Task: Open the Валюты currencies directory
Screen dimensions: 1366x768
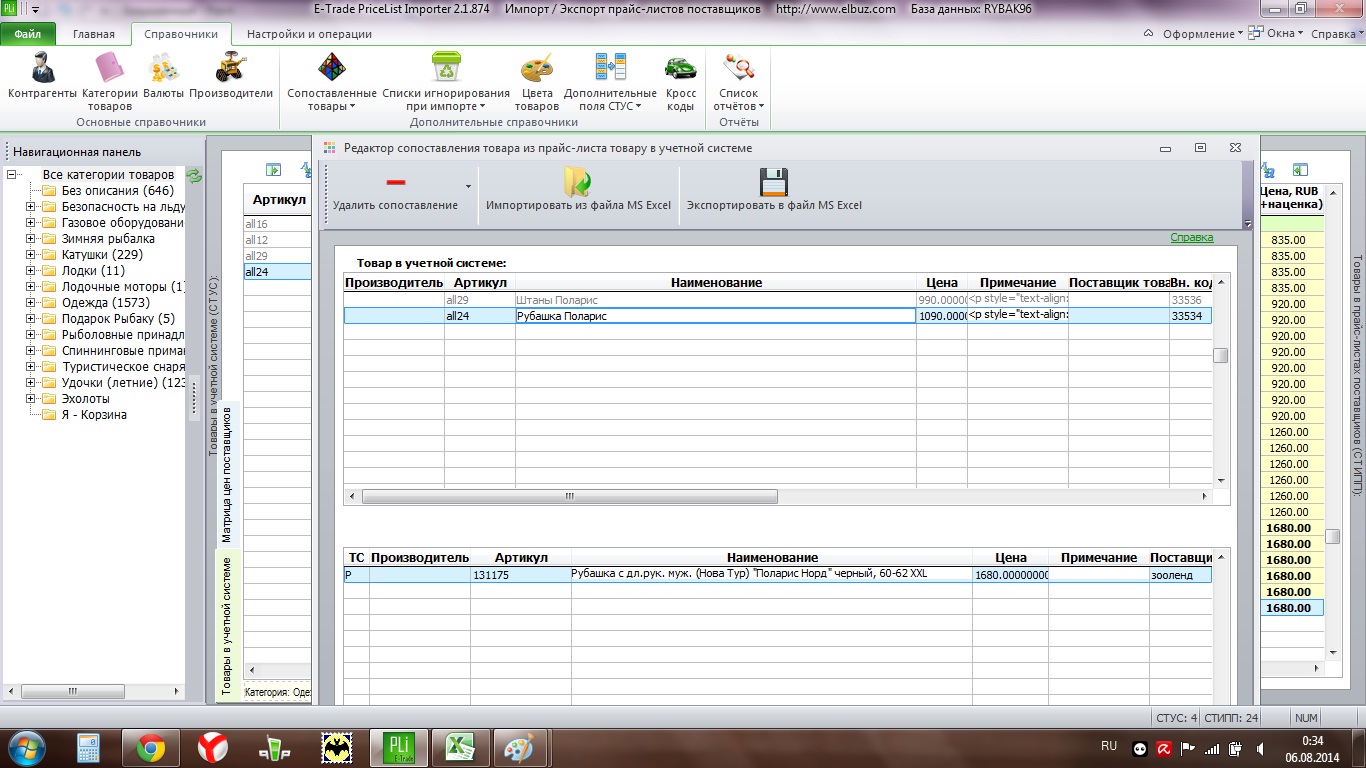Action: click(163, 77)
